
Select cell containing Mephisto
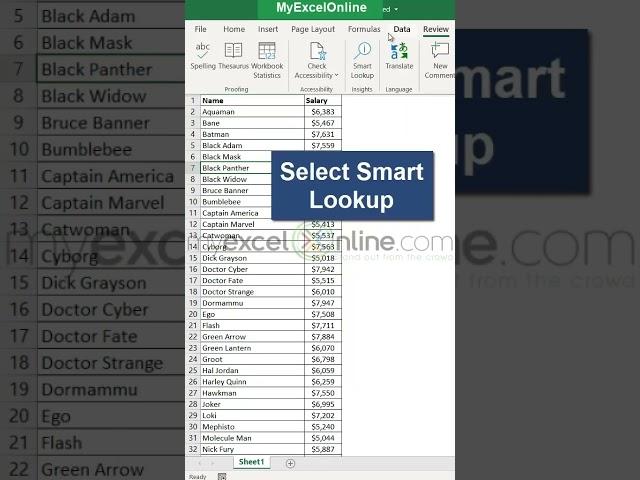[252, 427]
